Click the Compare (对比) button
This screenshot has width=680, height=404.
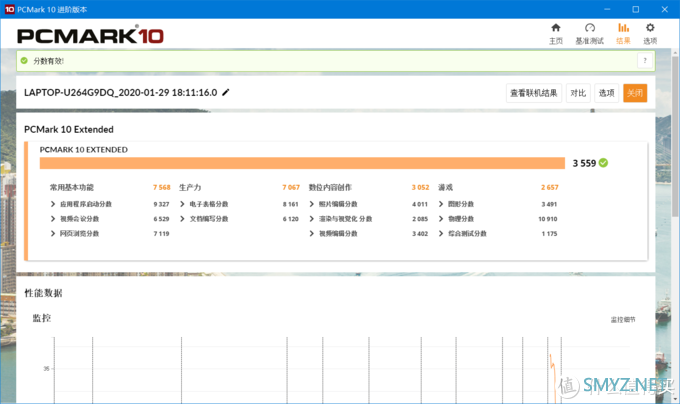(x=578, y=93)
